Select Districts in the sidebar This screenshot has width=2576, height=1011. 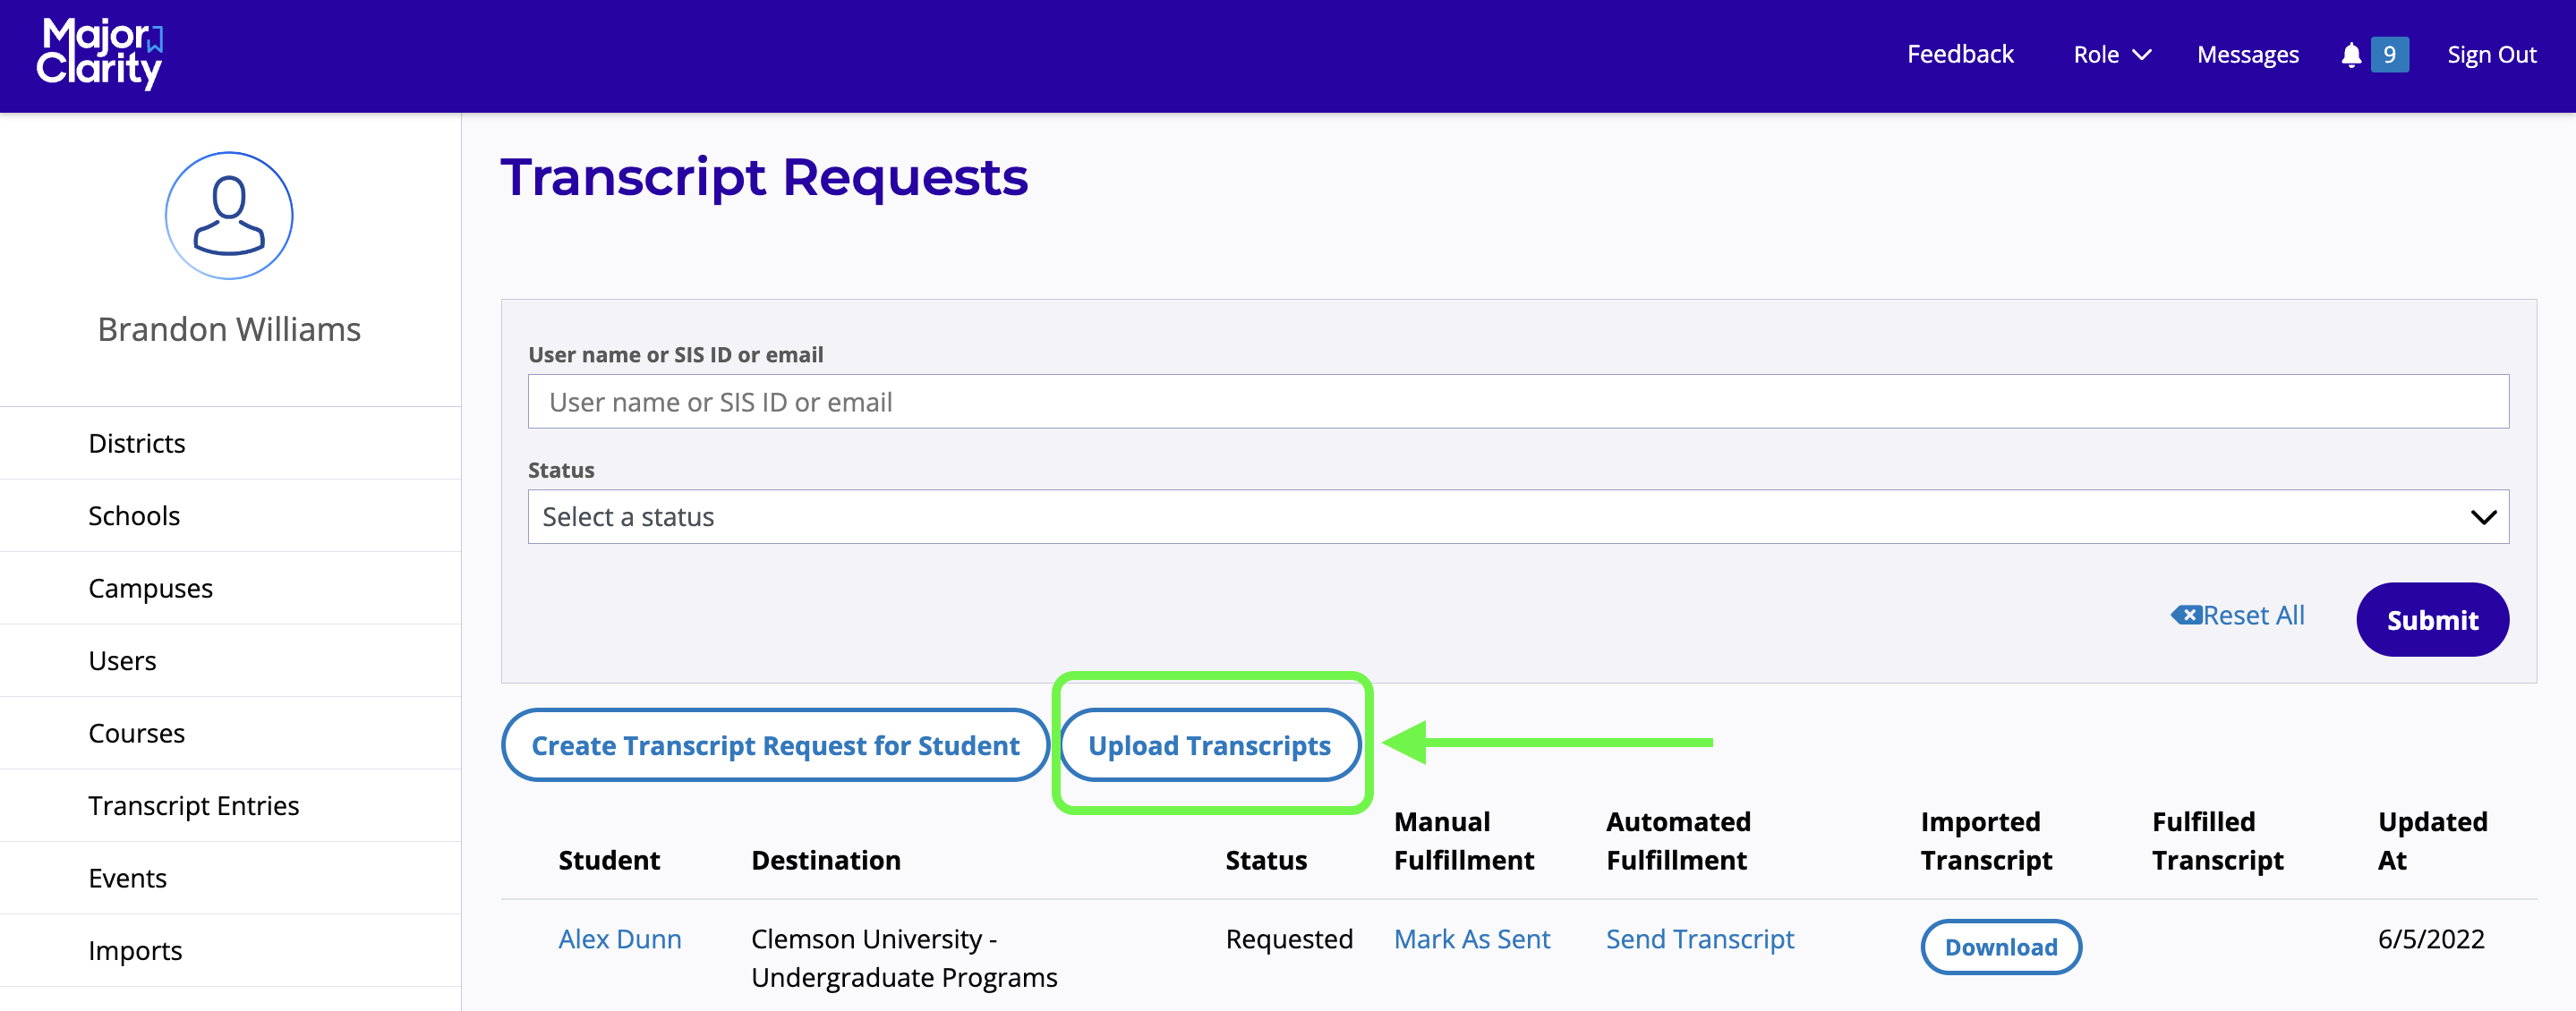tap(136, 442)
